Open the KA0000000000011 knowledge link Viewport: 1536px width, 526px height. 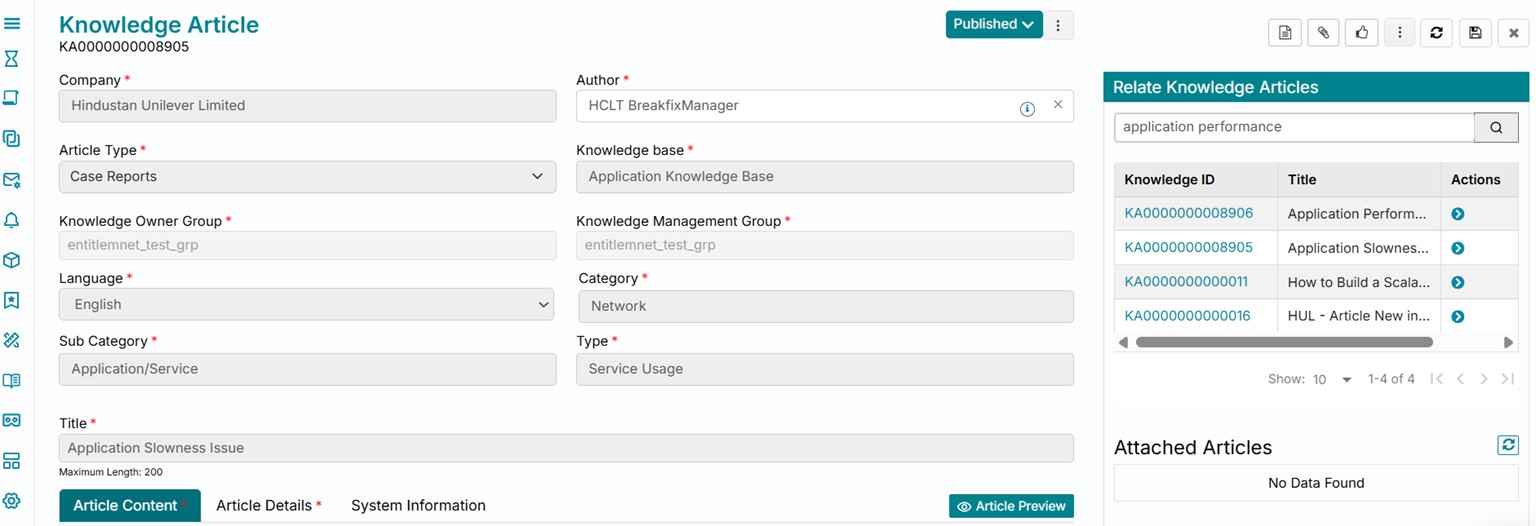[1186, 282]
